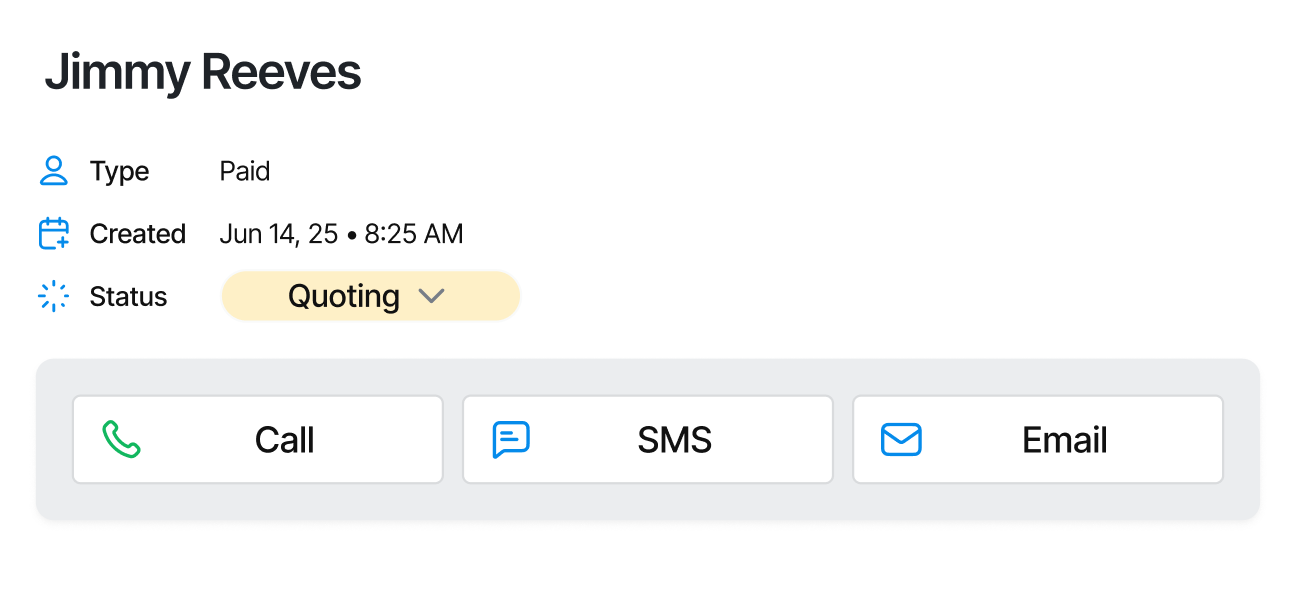Click the person icon next to Type

click(52, 170)
